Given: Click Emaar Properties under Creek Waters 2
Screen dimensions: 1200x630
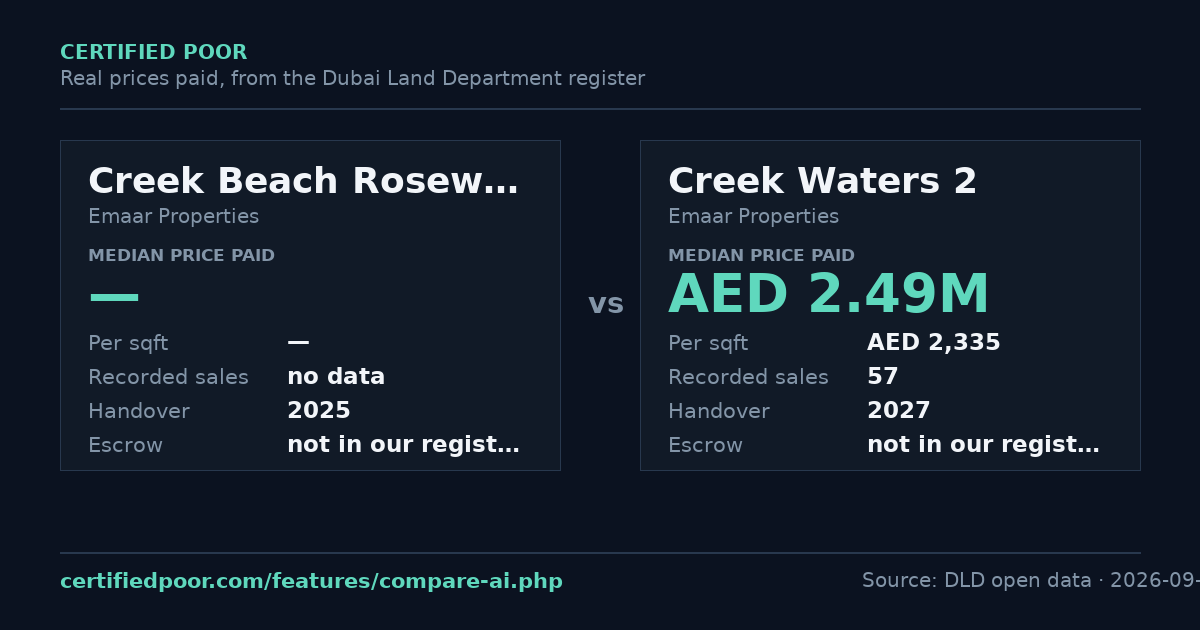Looking at the screenshot, I should click(x=753, y=217).
